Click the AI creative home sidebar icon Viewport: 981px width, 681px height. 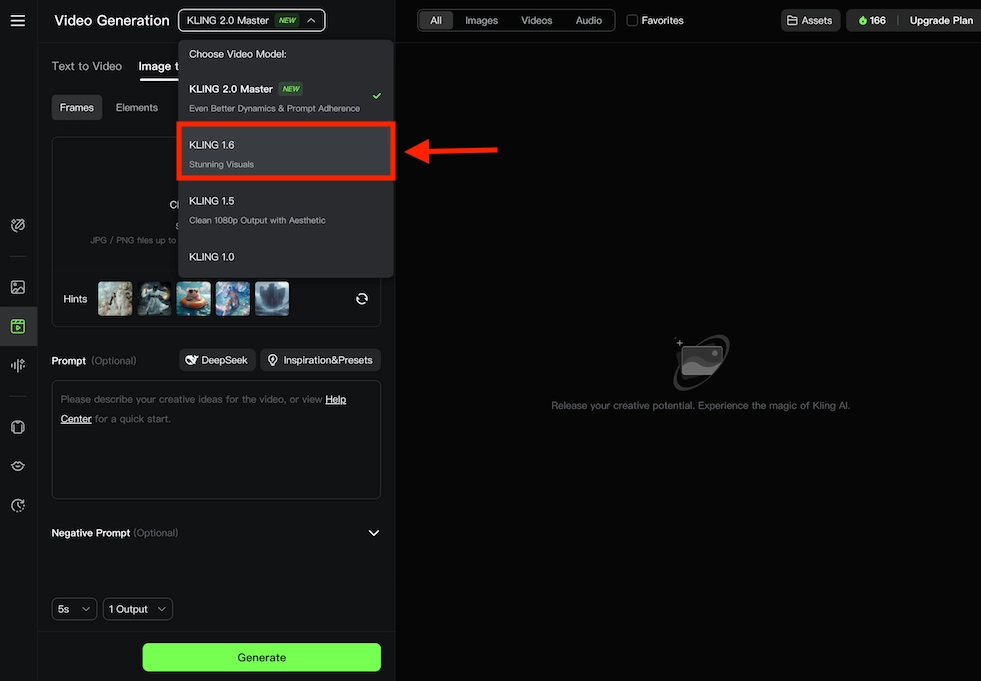(18, 225)
